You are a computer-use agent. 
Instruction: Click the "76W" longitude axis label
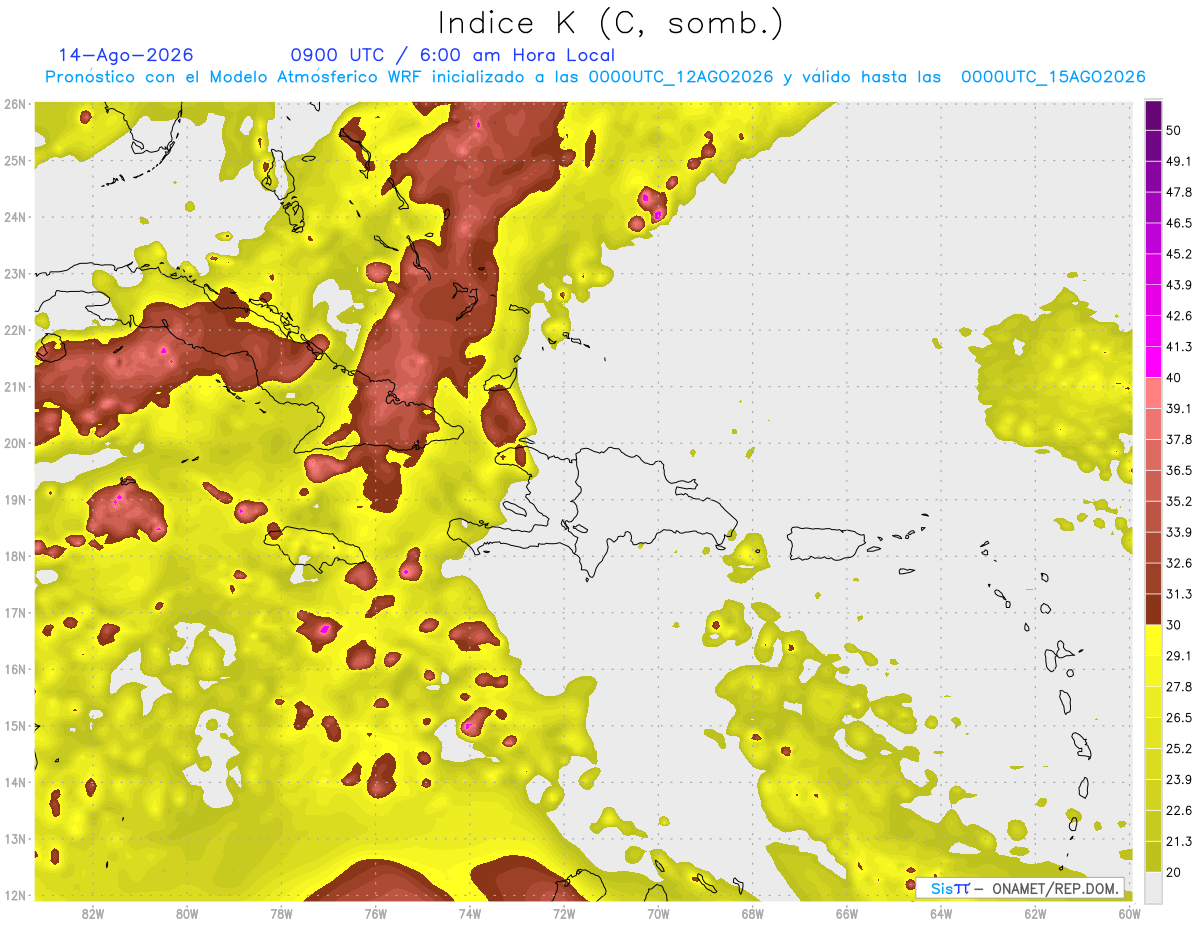point(375,914)
